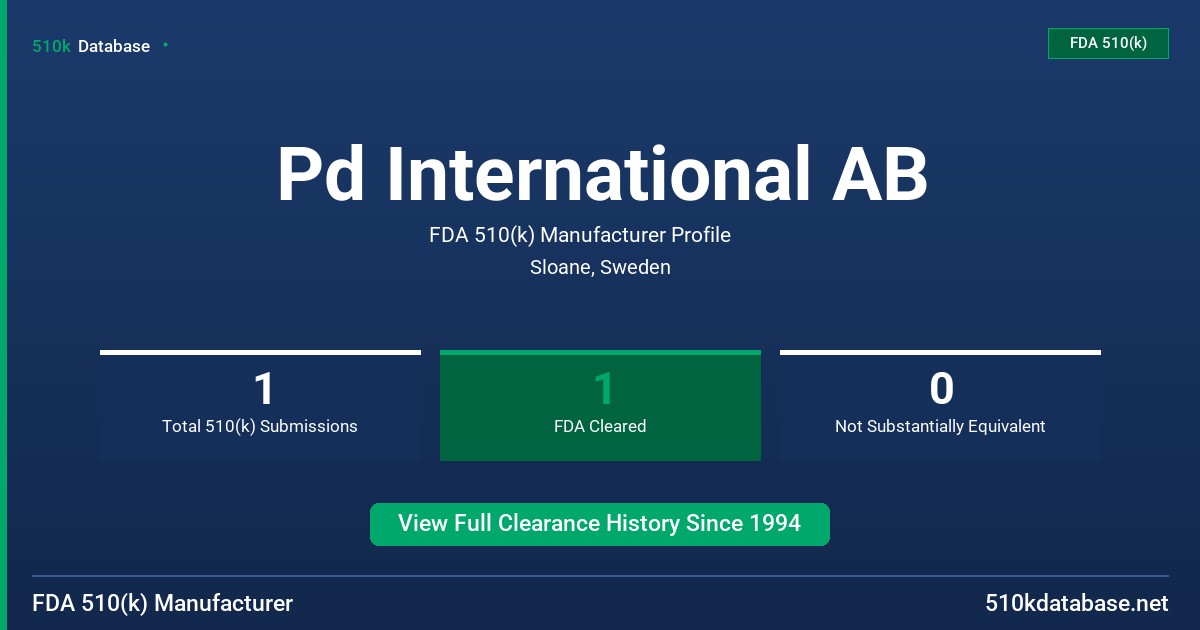Open the 510kdatabase.net footer link

1077,604
